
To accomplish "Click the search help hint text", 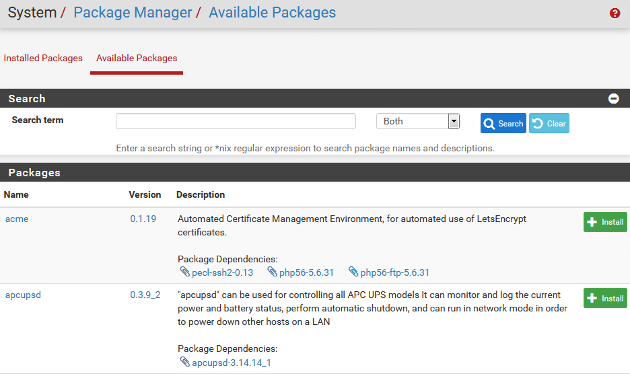I will [x=305, y=148].
